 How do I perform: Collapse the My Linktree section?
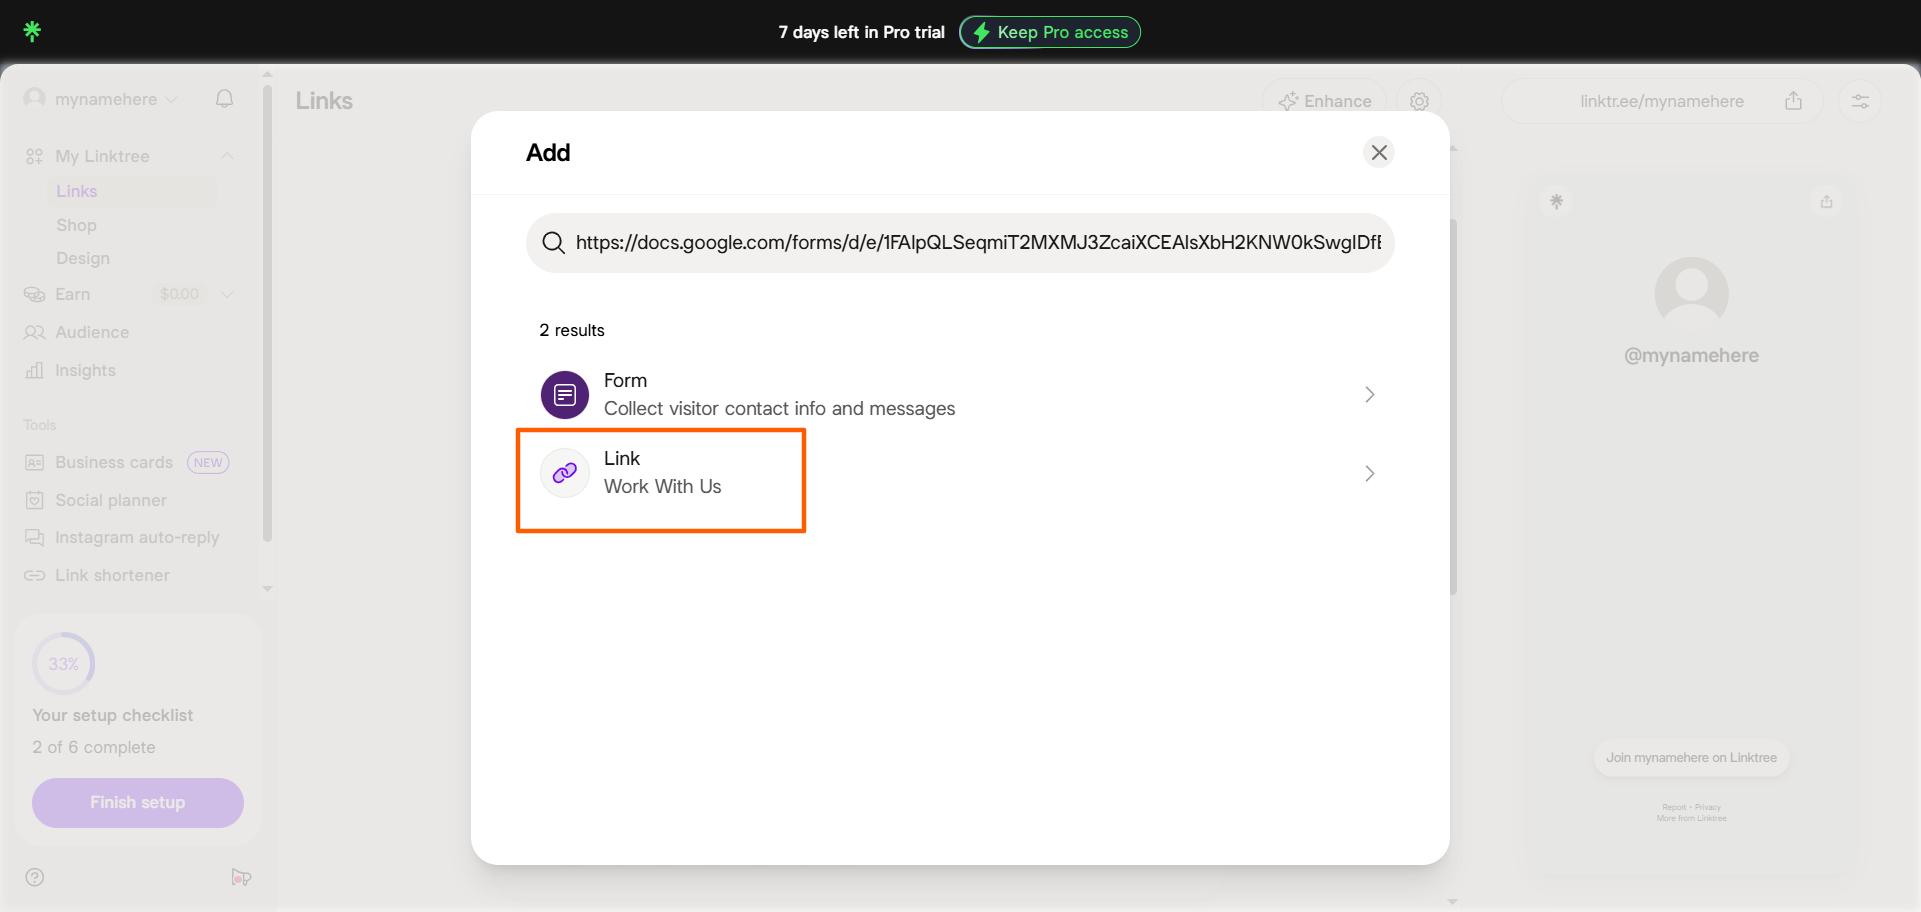(x=227, y=156)
